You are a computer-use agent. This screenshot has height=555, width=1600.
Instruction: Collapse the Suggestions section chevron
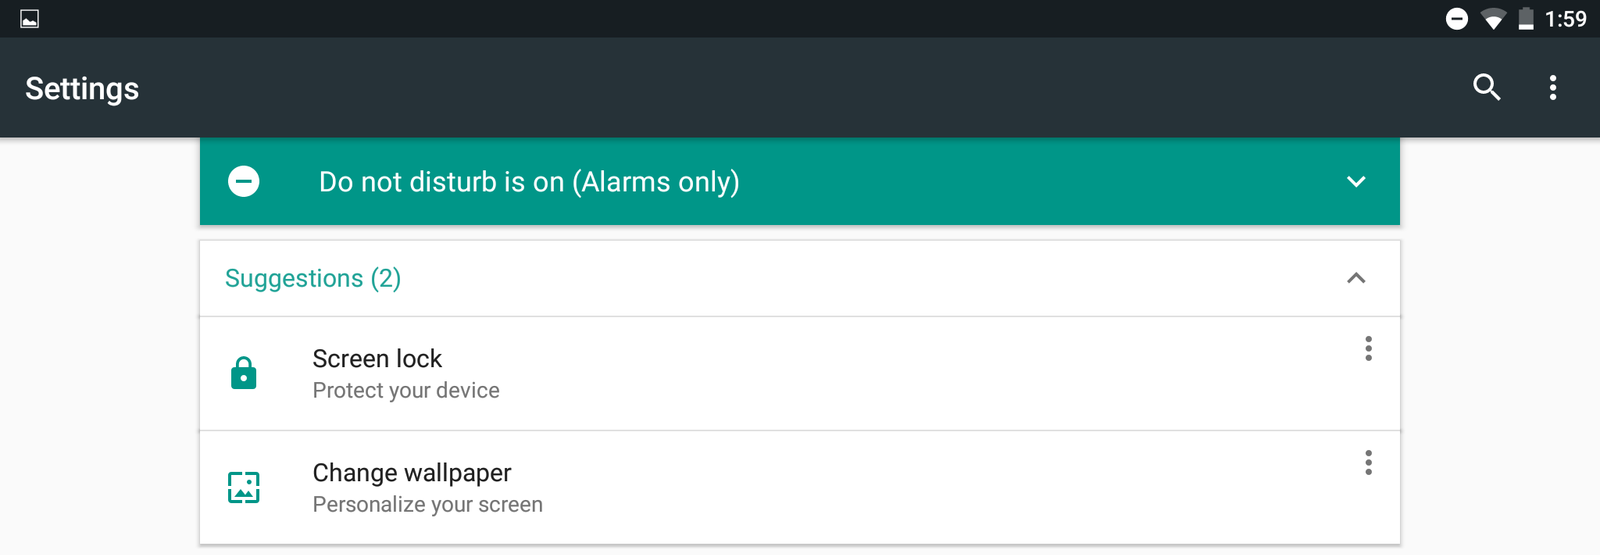coord(1356,278)
